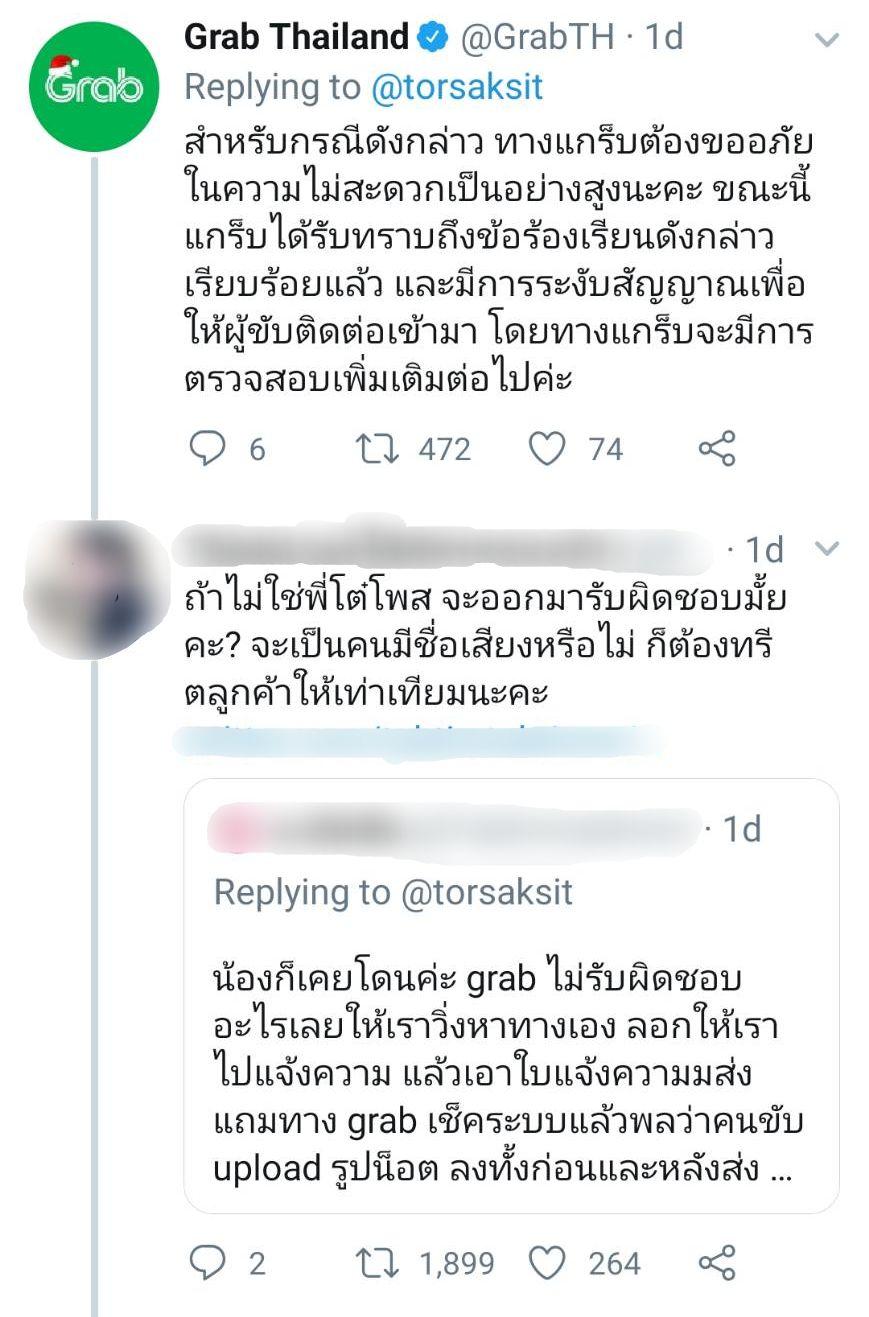Retweet the Grab Thailand tweet

click(378, 449)
